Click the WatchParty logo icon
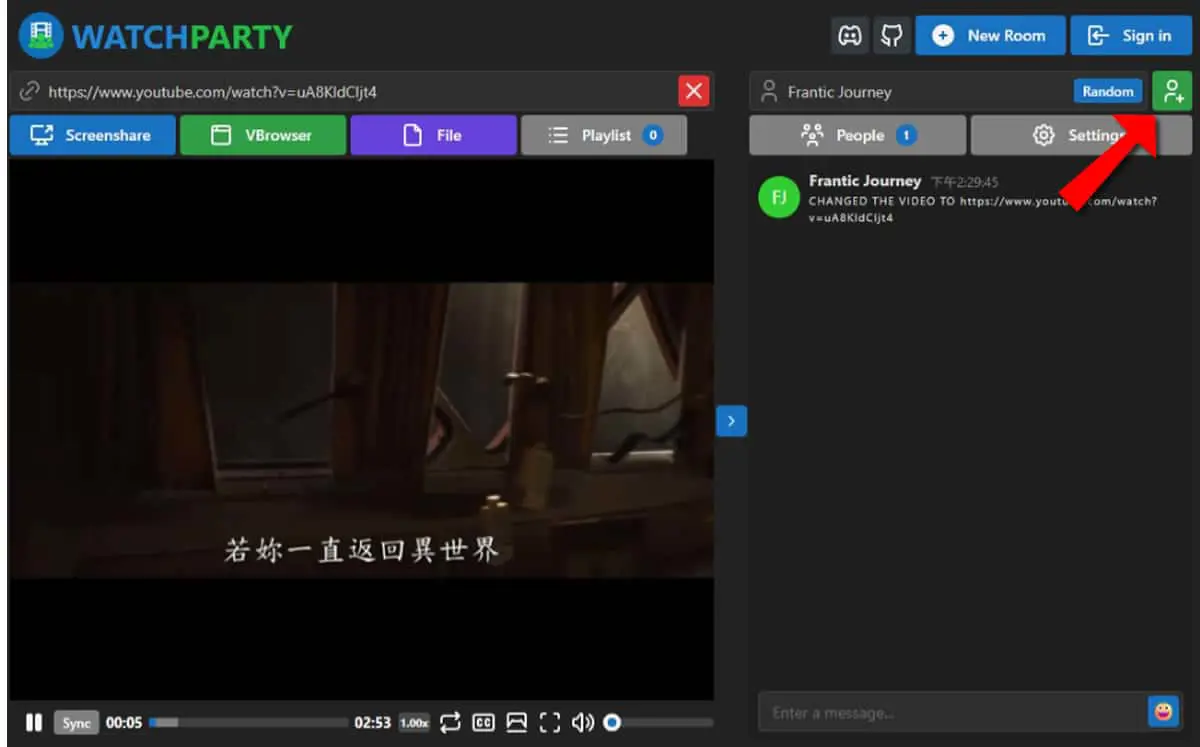 coord(41,36)
